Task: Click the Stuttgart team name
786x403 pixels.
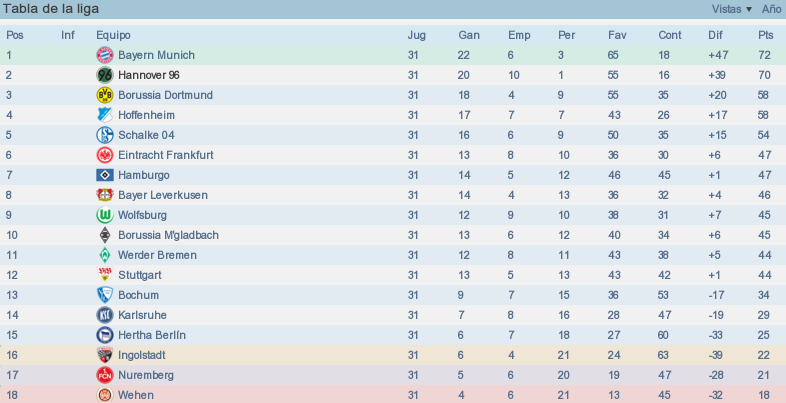Action: tap(140, 275)
